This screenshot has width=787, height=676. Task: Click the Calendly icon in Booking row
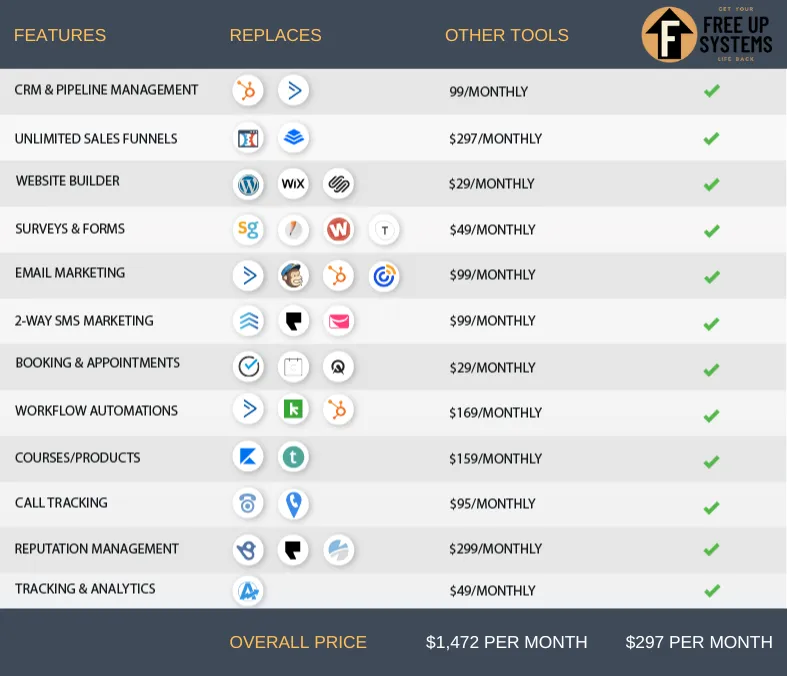pyautogui.click(x=248, y=367)
